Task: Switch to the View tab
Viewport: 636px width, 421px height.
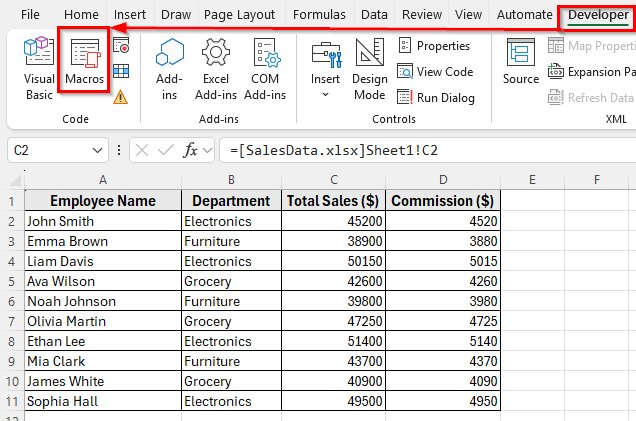Action: (x=468, y=15)
